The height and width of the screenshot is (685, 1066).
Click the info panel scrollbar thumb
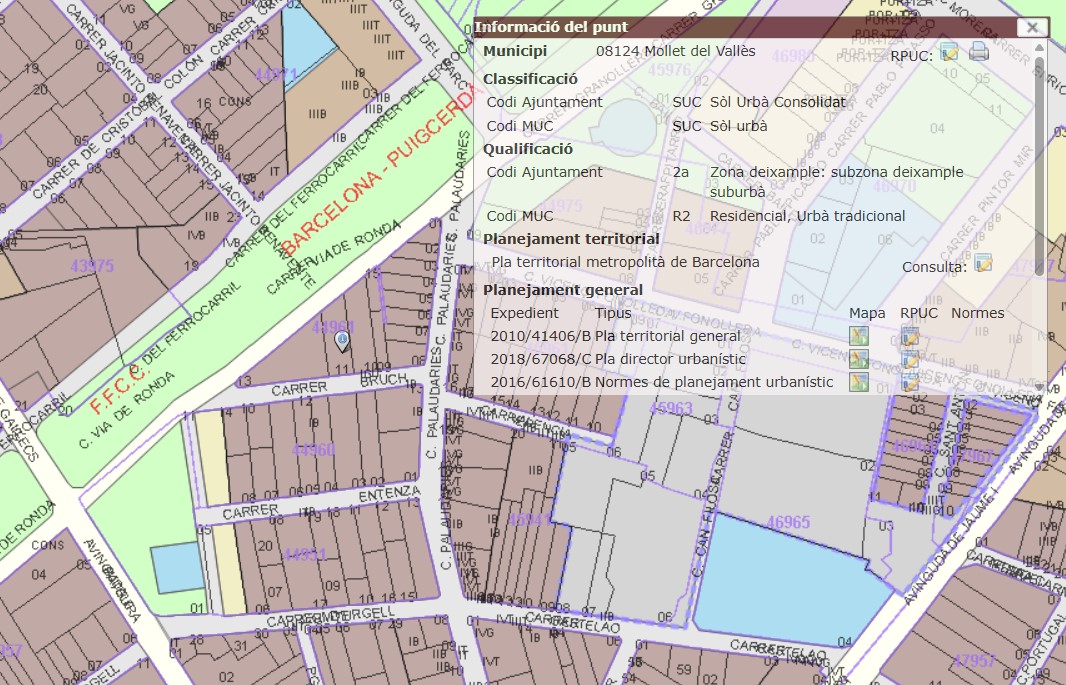(x=1039, y=166)
